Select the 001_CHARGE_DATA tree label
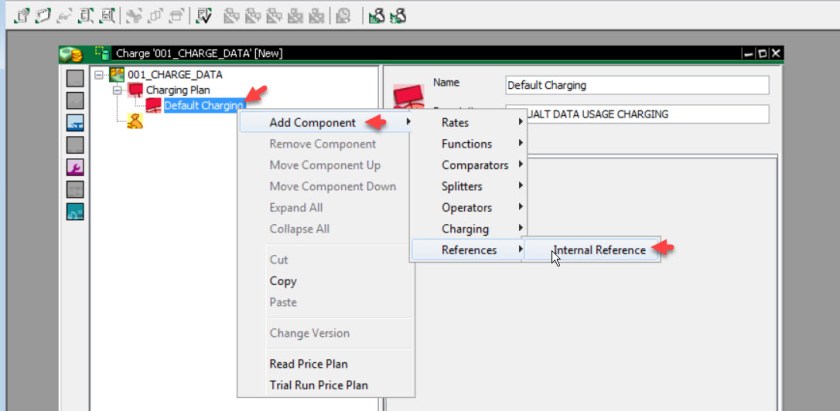Image resolution: width=840 pixels, height=411 pixels. 175,74
